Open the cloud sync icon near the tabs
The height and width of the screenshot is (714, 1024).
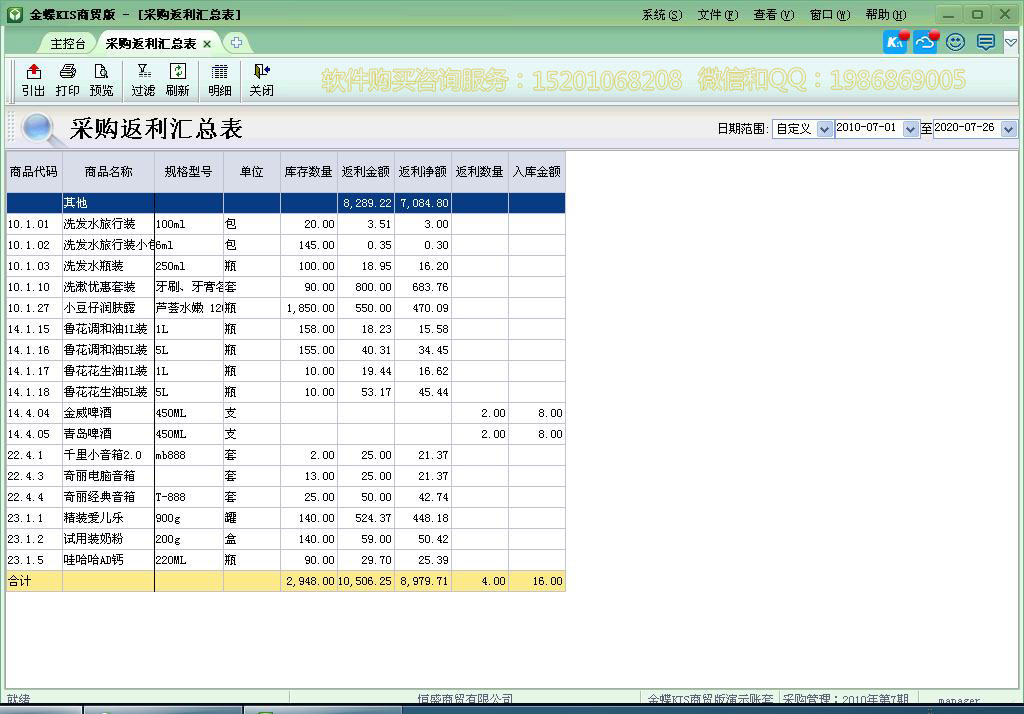coord(925,42)
